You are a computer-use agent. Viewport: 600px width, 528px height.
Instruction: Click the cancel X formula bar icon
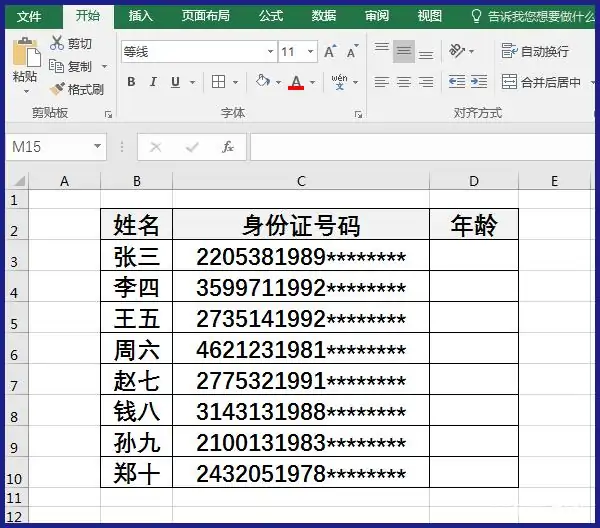pyautogui.click(x=156, y=147)
